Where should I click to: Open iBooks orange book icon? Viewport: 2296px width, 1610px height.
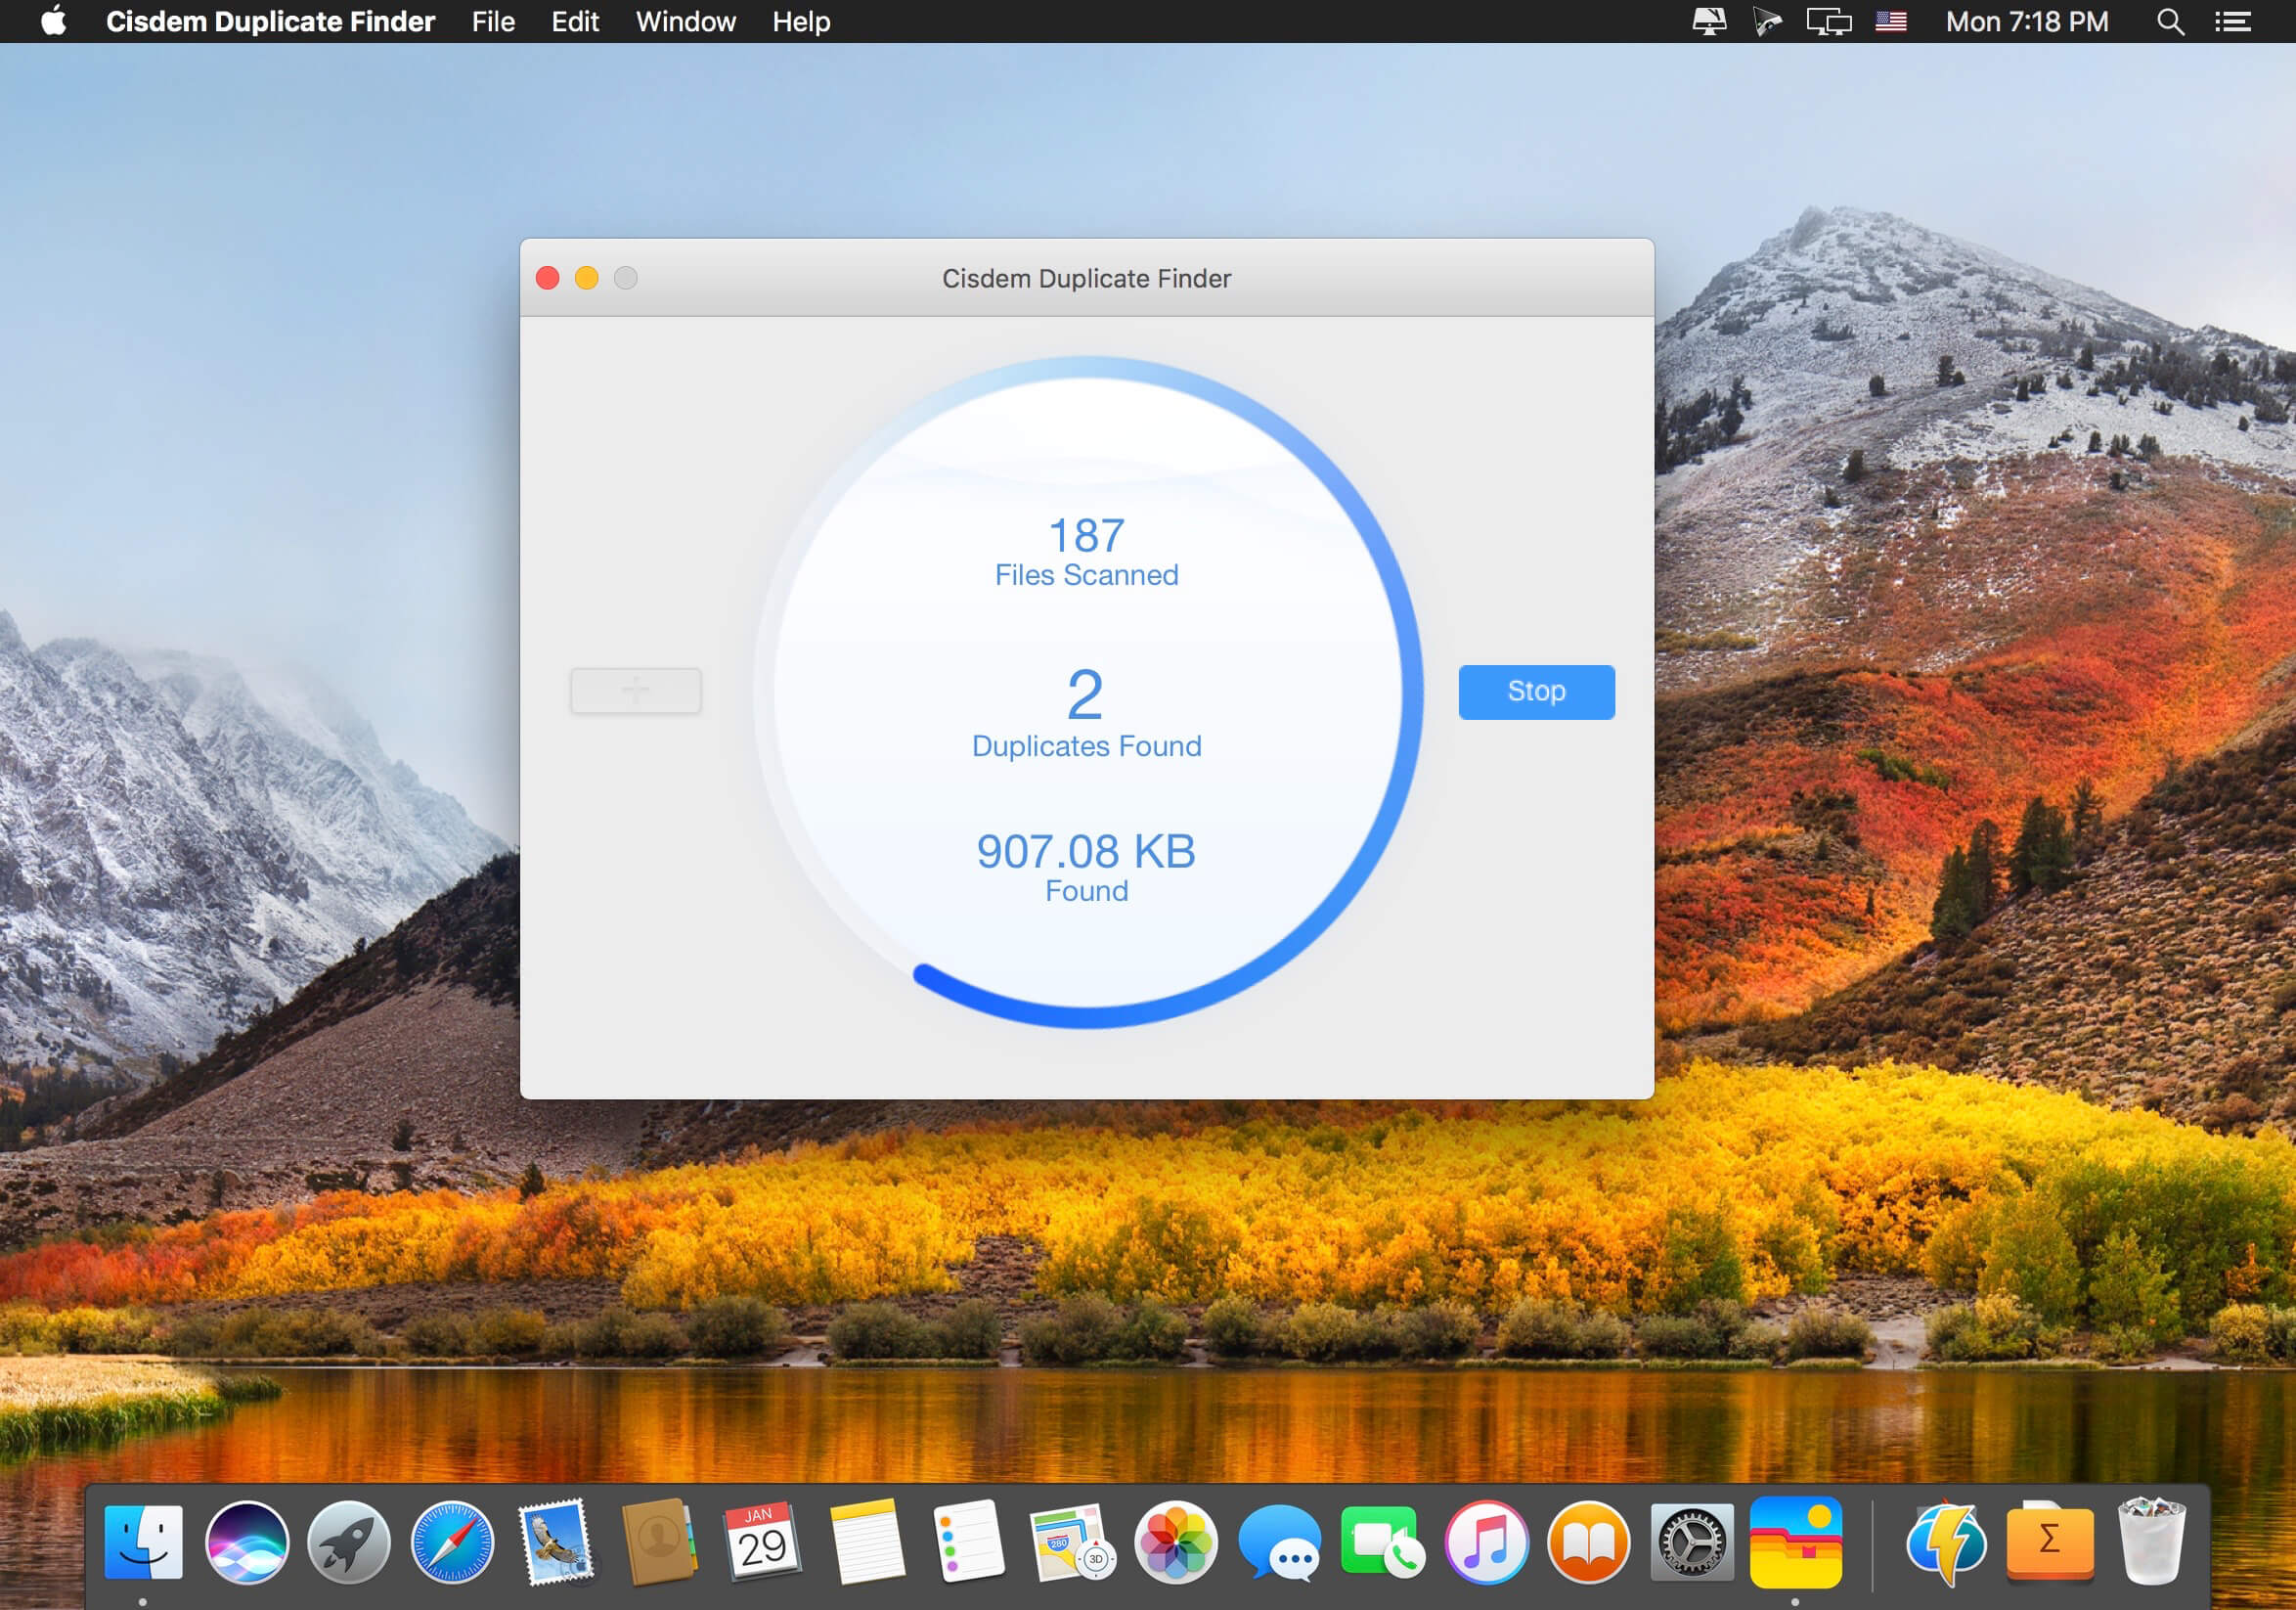coord(1589,1543)
